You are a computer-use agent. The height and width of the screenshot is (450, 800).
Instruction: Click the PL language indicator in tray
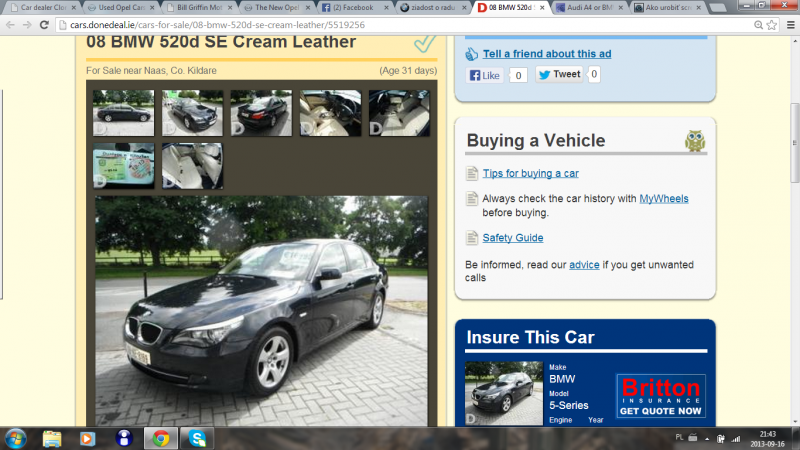pyautogui.click(x=679, y=437)
